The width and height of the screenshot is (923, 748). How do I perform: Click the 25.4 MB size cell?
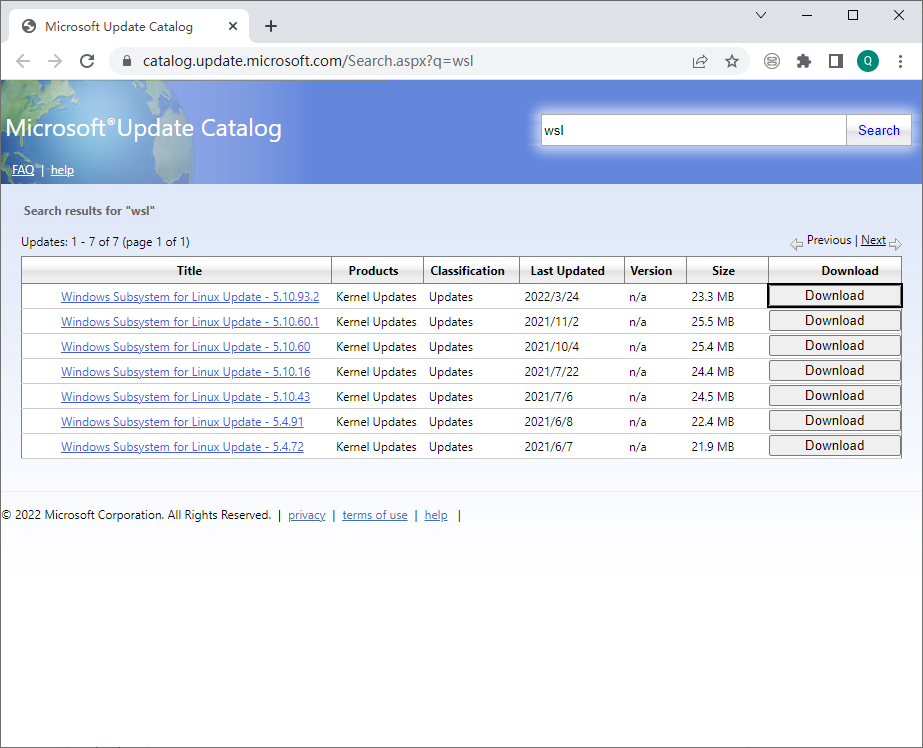[713, 347]
